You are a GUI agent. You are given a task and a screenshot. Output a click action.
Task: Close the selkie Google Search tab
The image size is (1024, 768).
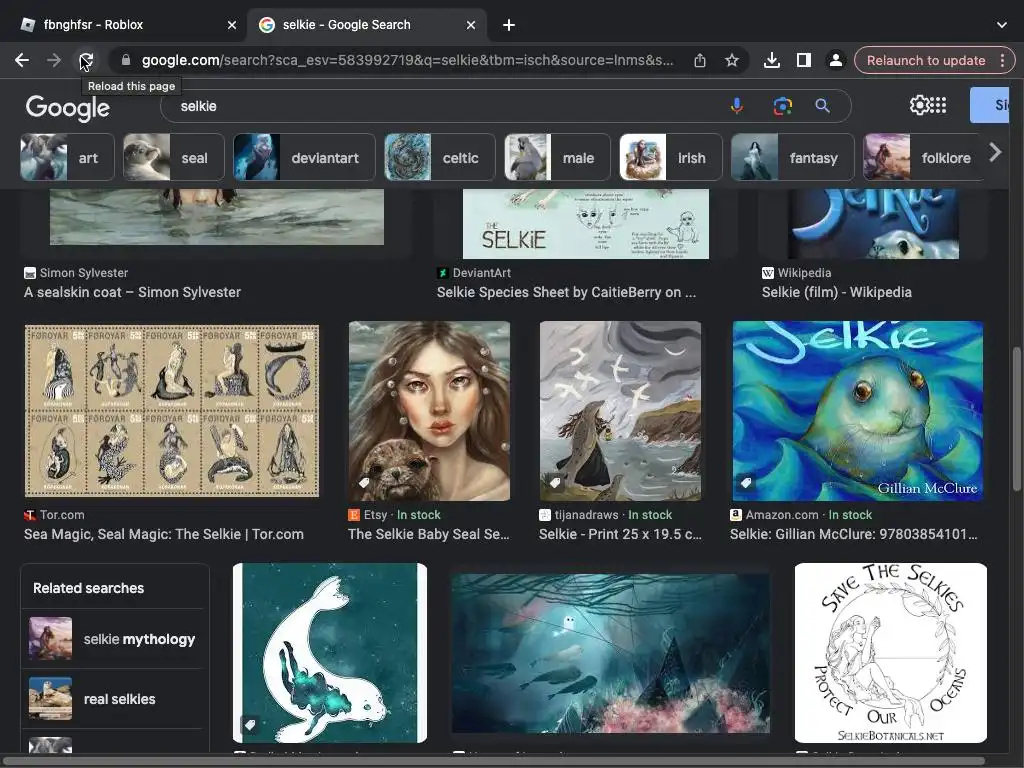tap(471, 25)
